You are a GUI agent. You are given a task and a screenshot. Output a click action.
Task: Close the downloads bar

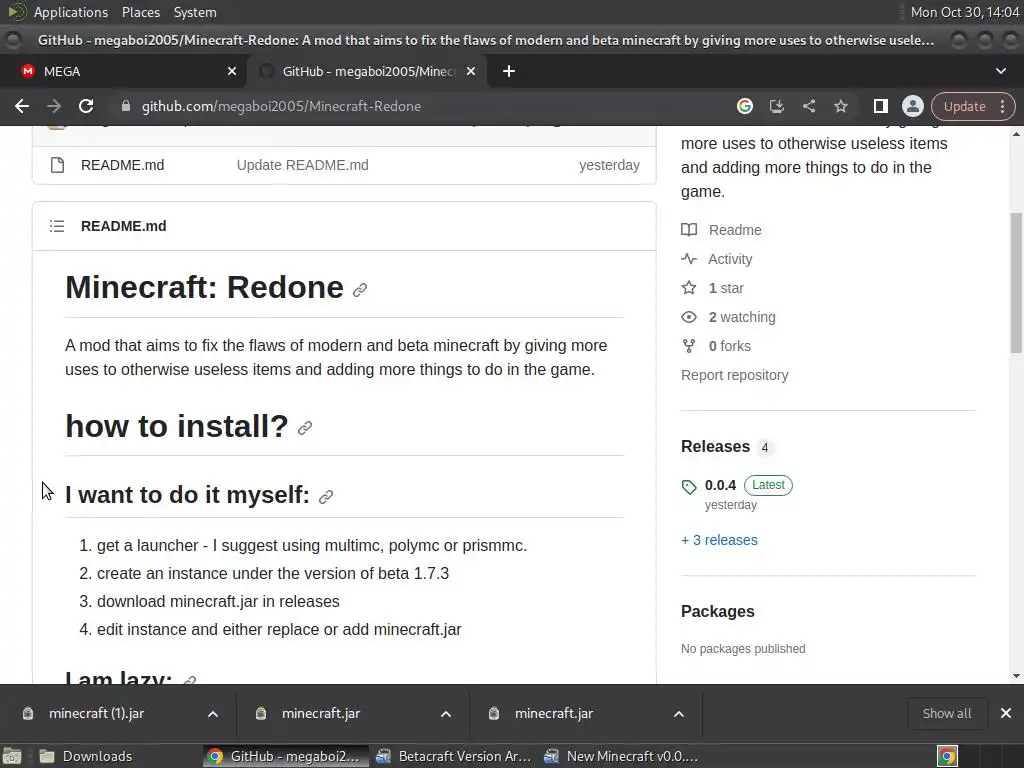[1006, 714]
